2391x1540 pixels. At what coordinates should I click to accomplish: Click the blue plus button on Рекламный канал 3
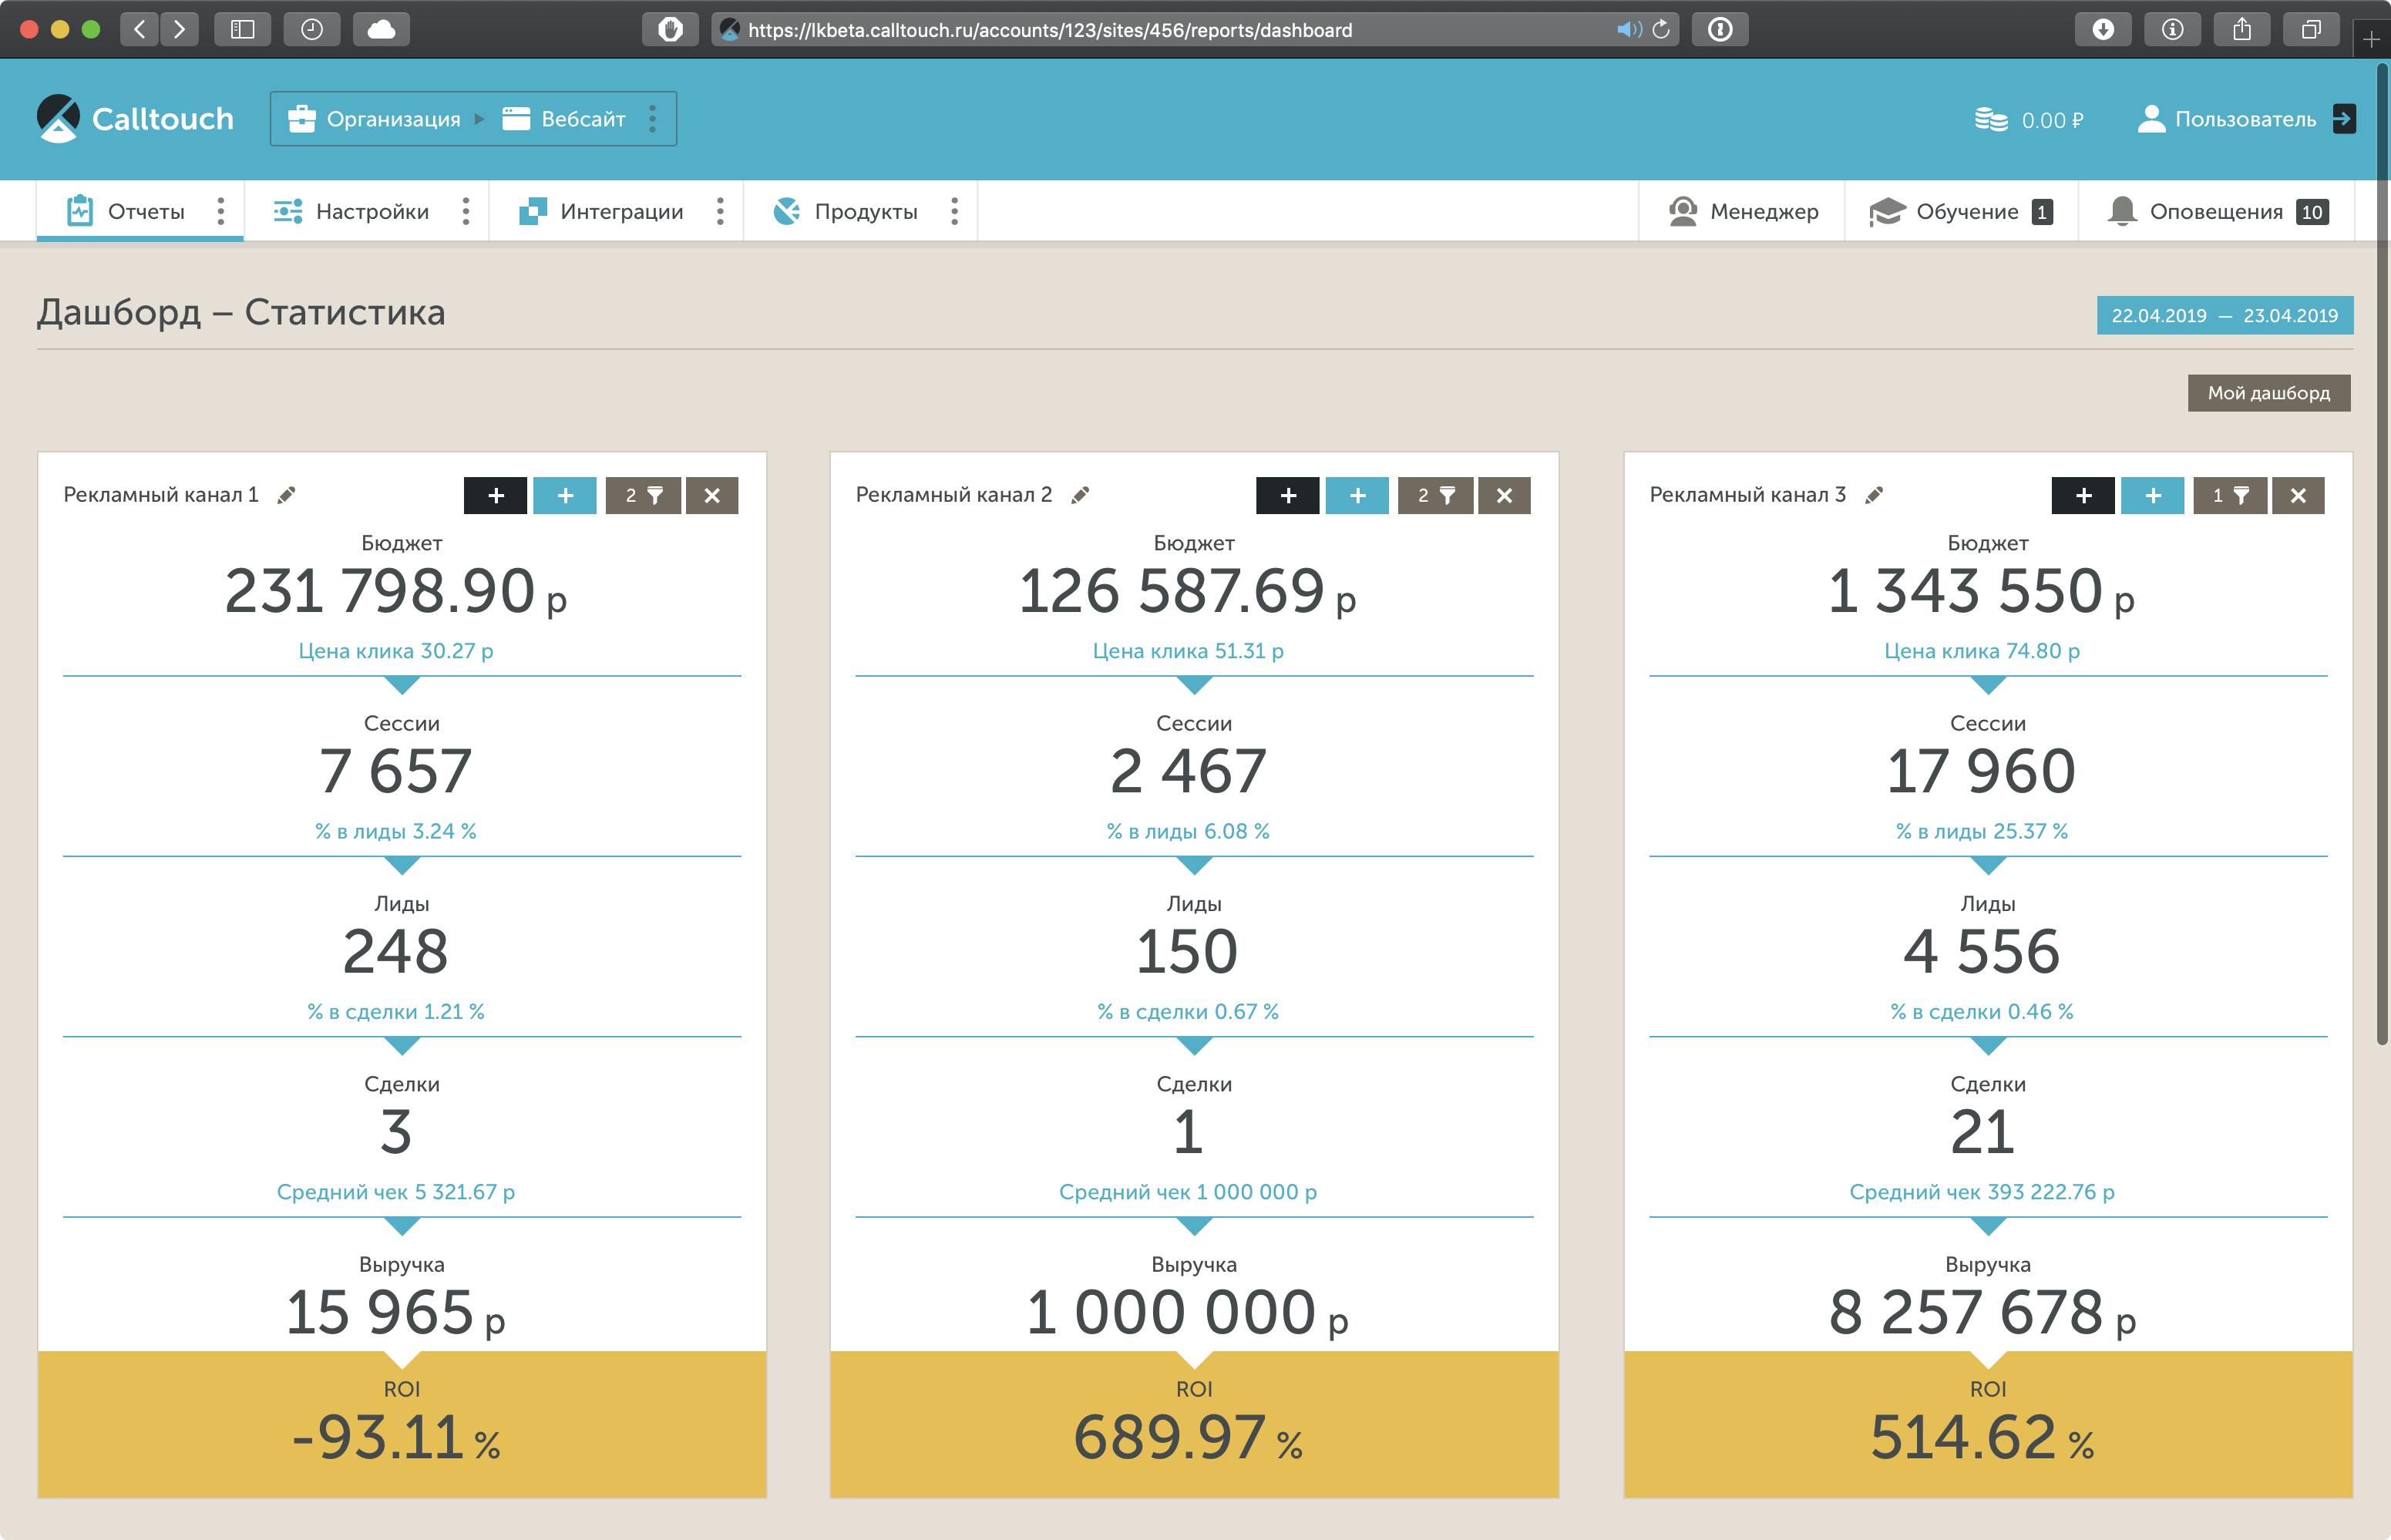pos(2152,495)
